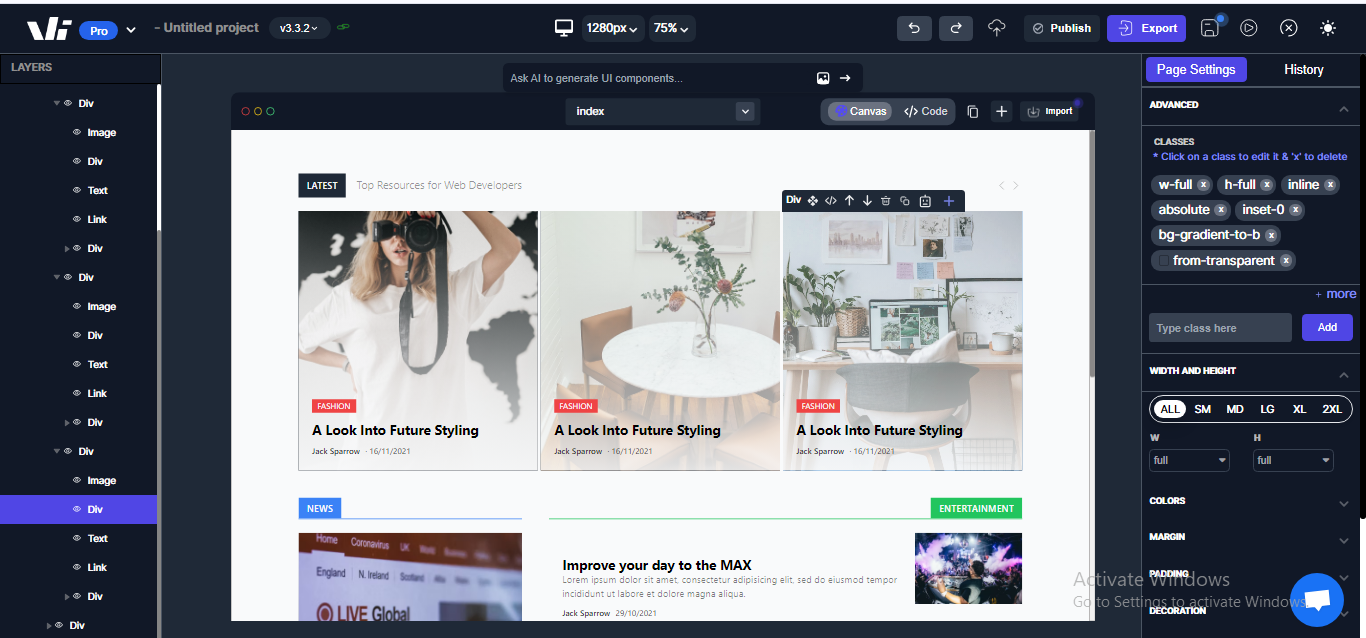This screenshot has height=638, width=1366.
Task: Select the 2XL breakpoint
Action: click(1332, 409)
